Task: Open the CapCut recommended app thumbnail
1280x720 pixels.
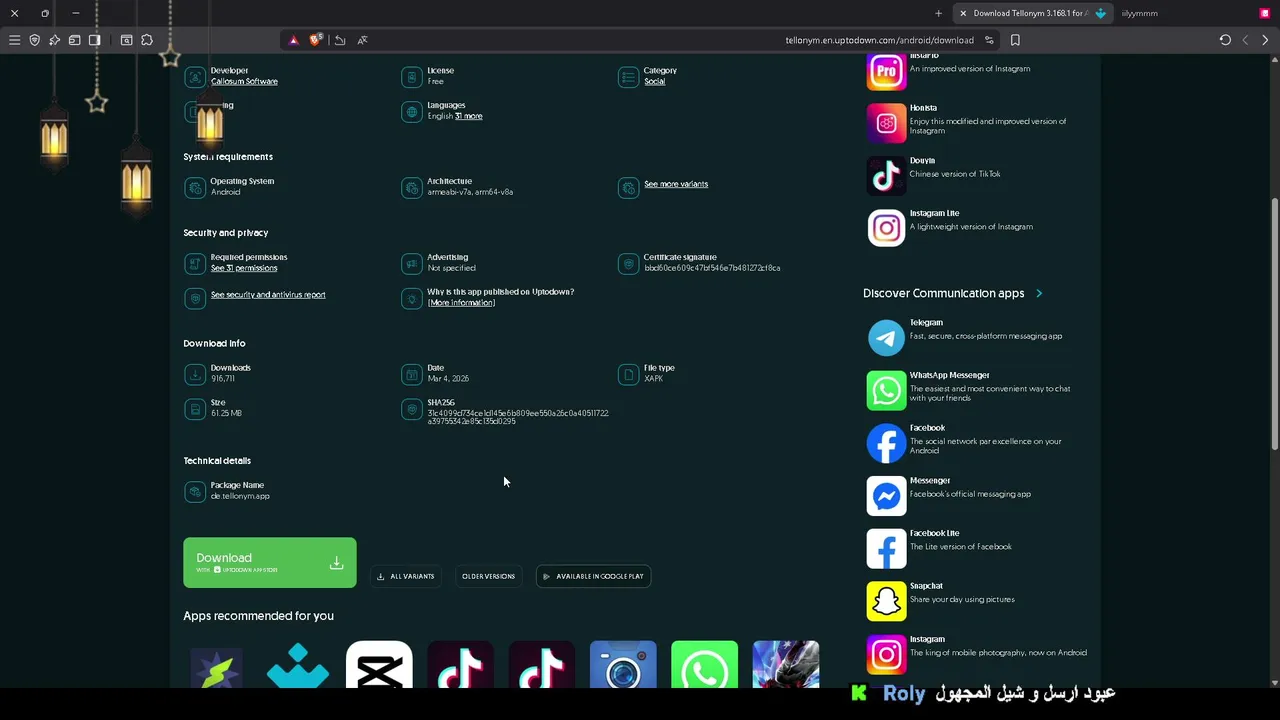Action: 379,665
